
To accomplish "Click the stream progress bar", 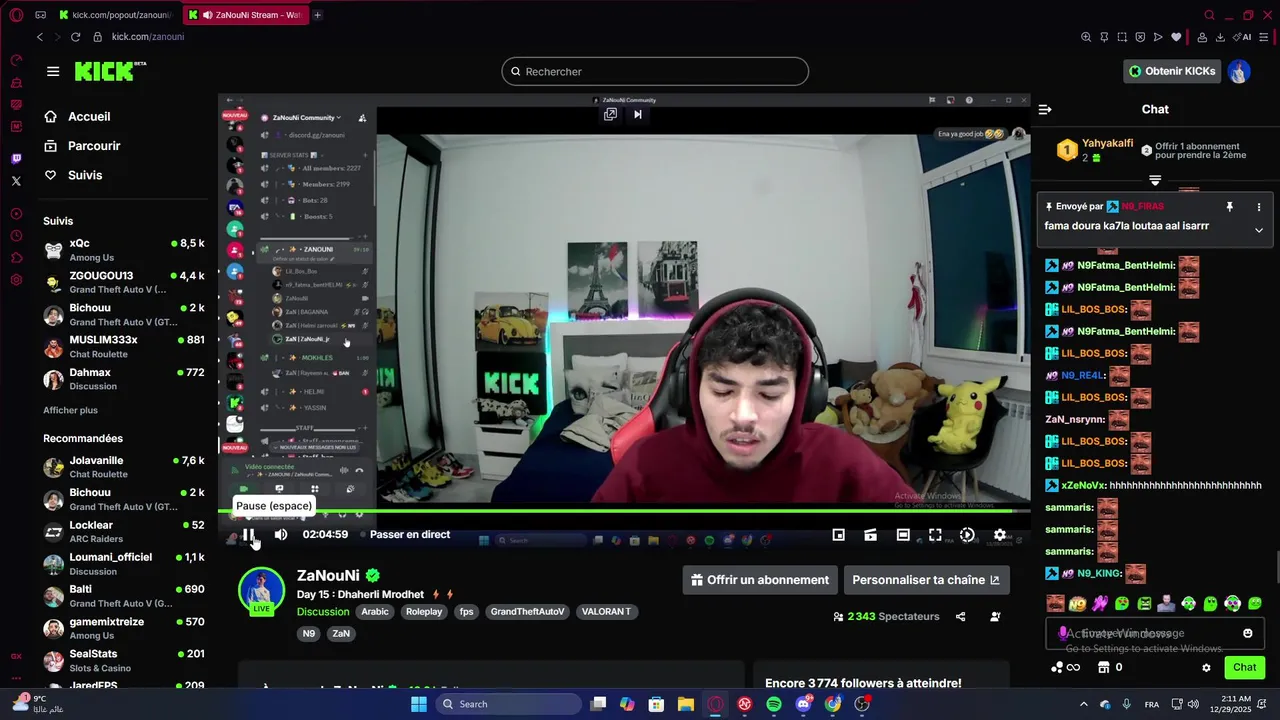I will 624,511.
